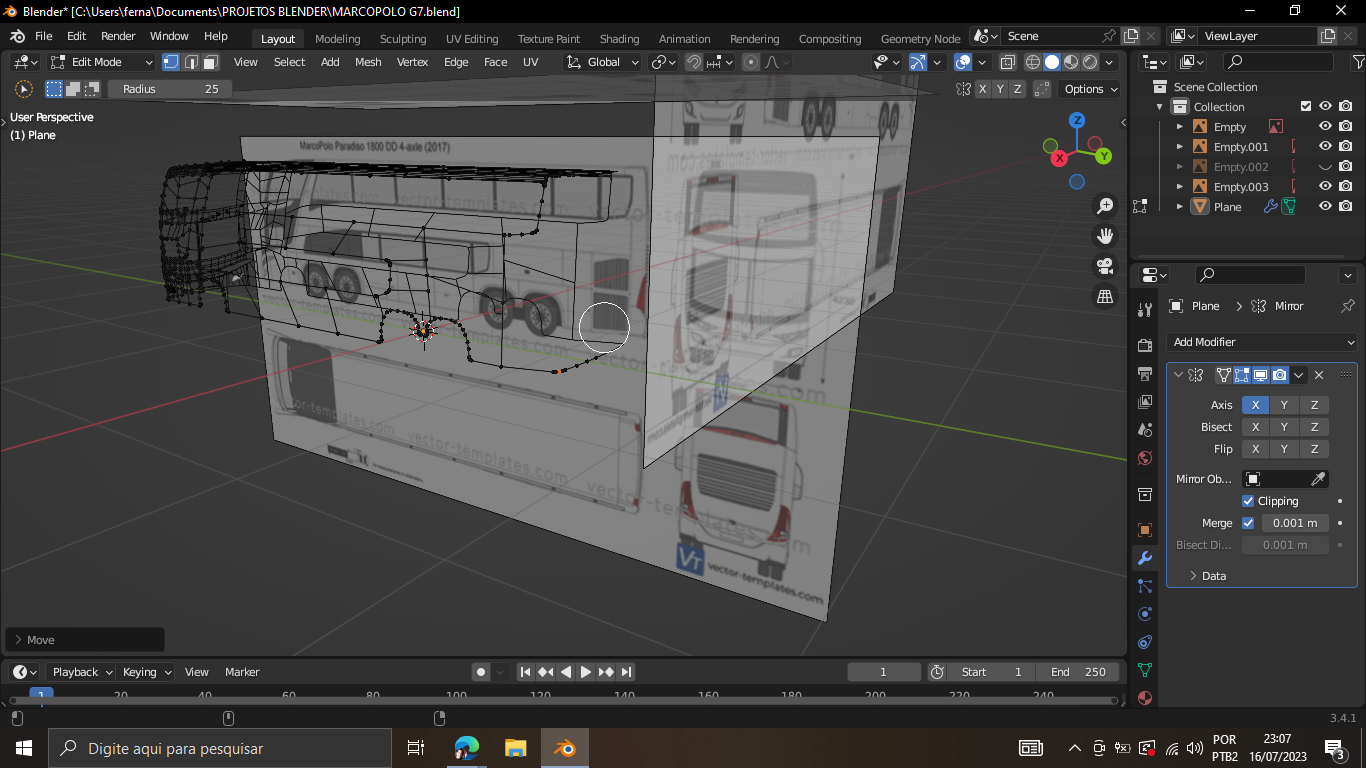Viewport: 1366px width, 768px height.
Task: Toggle camera view icon in viewport
Action: [1105, 266]
